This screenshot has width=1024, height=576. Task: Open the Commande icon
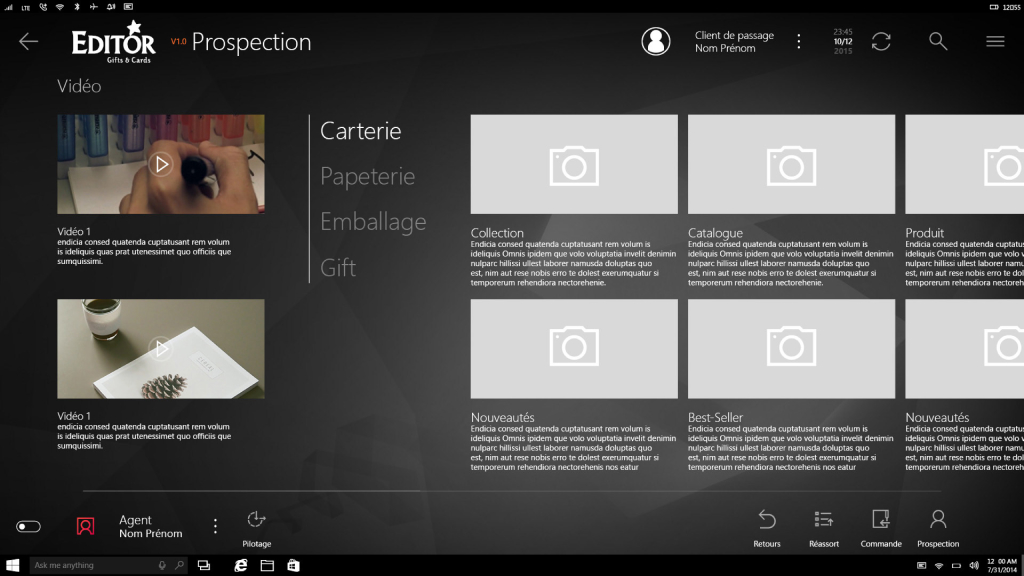click(881, 519)
